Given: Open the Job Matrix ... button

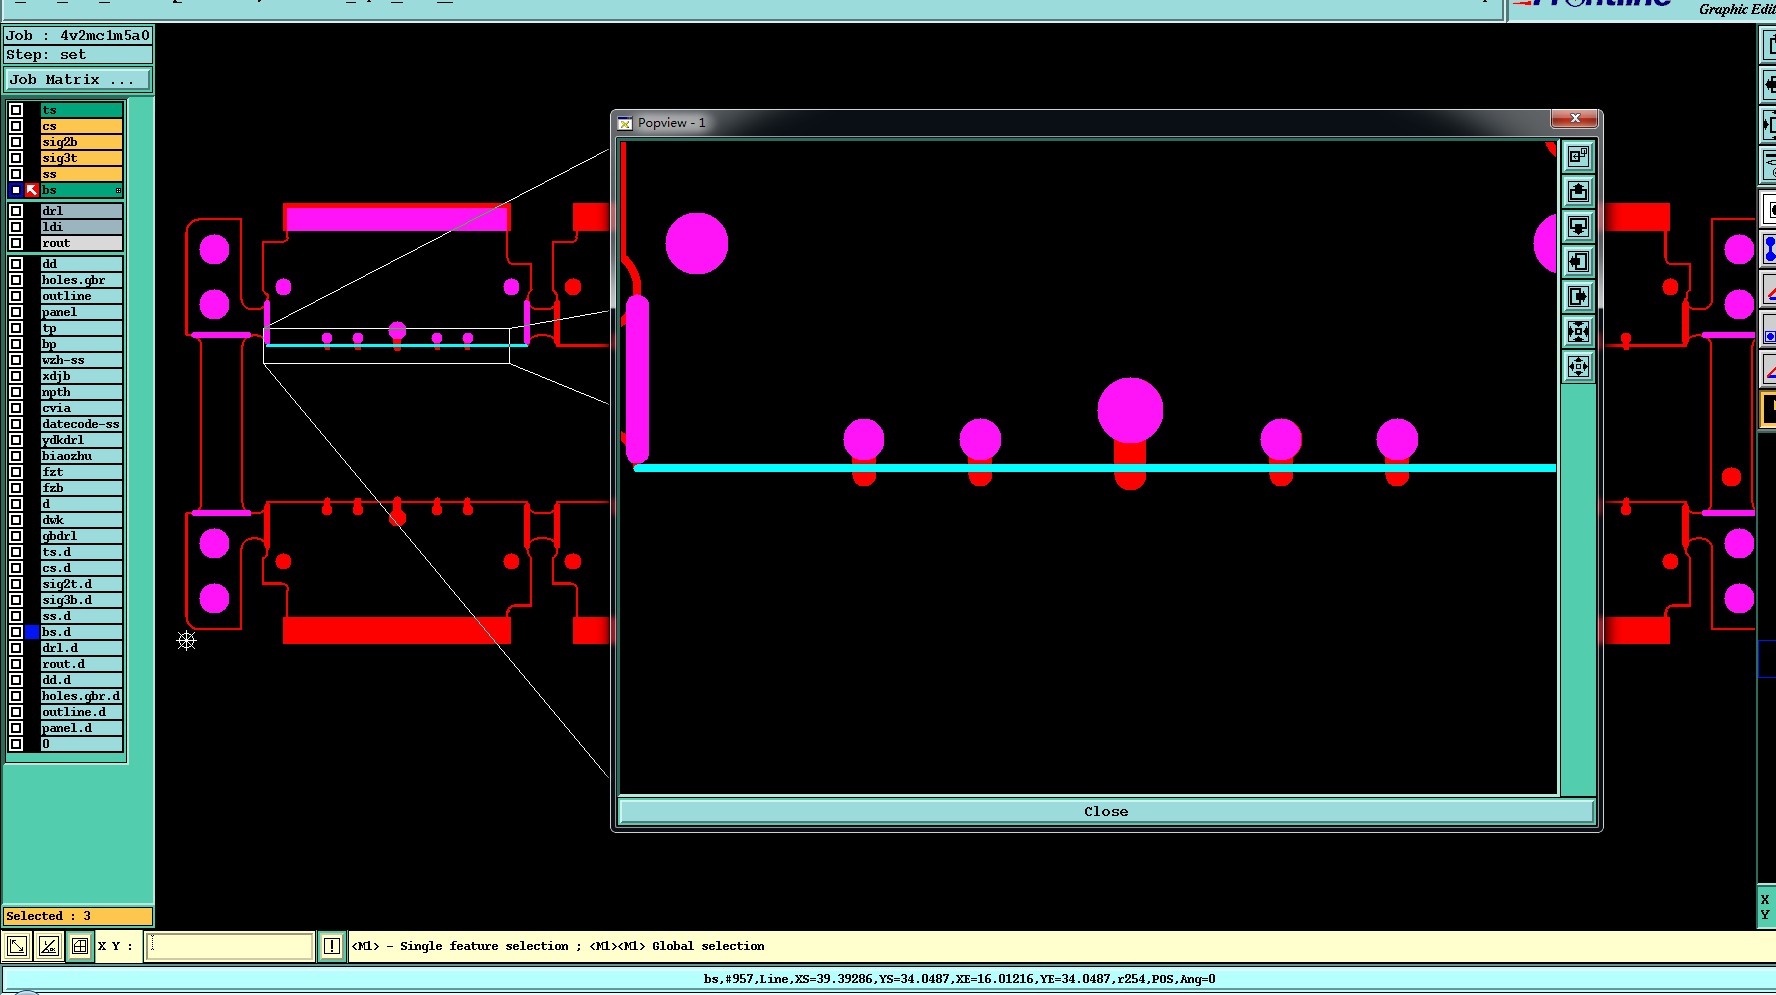Looking at the screenshot, I should pos(78,79).
